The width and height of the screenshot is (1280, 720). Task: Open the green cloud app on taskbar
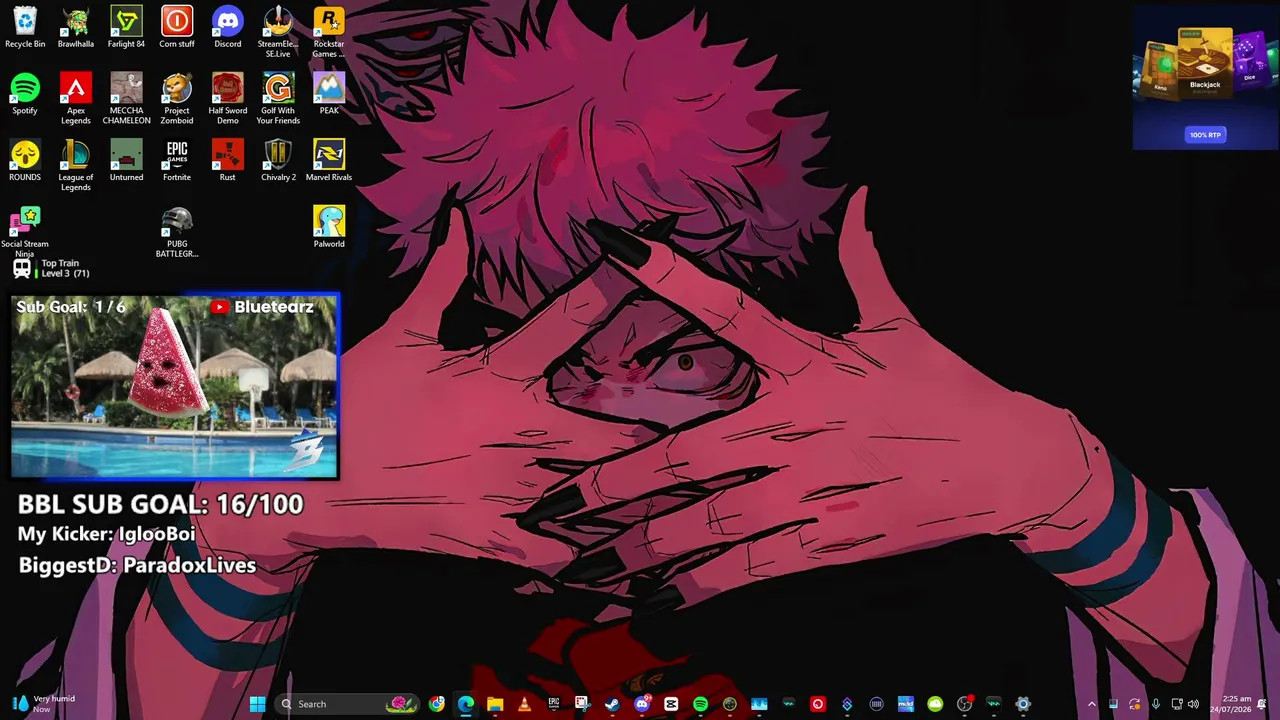(x=935, y=704)
